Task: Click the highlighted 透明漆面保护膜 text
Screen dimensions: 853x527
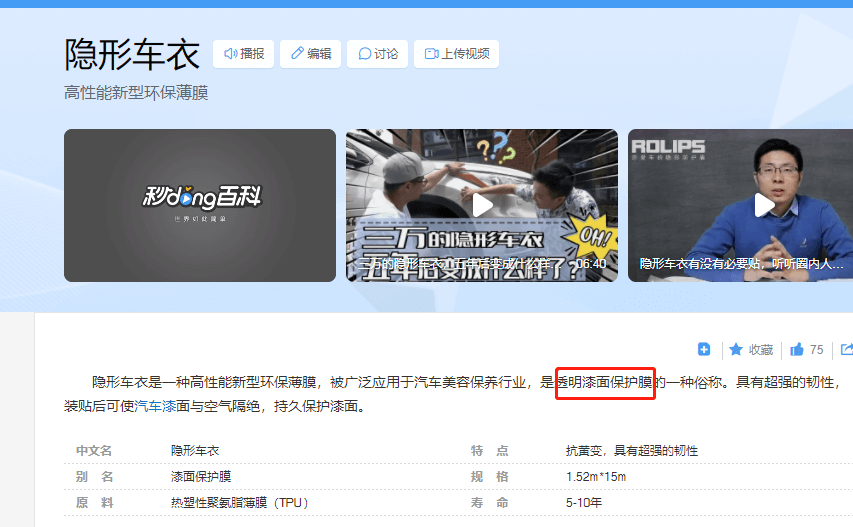Action: point(605,381)
